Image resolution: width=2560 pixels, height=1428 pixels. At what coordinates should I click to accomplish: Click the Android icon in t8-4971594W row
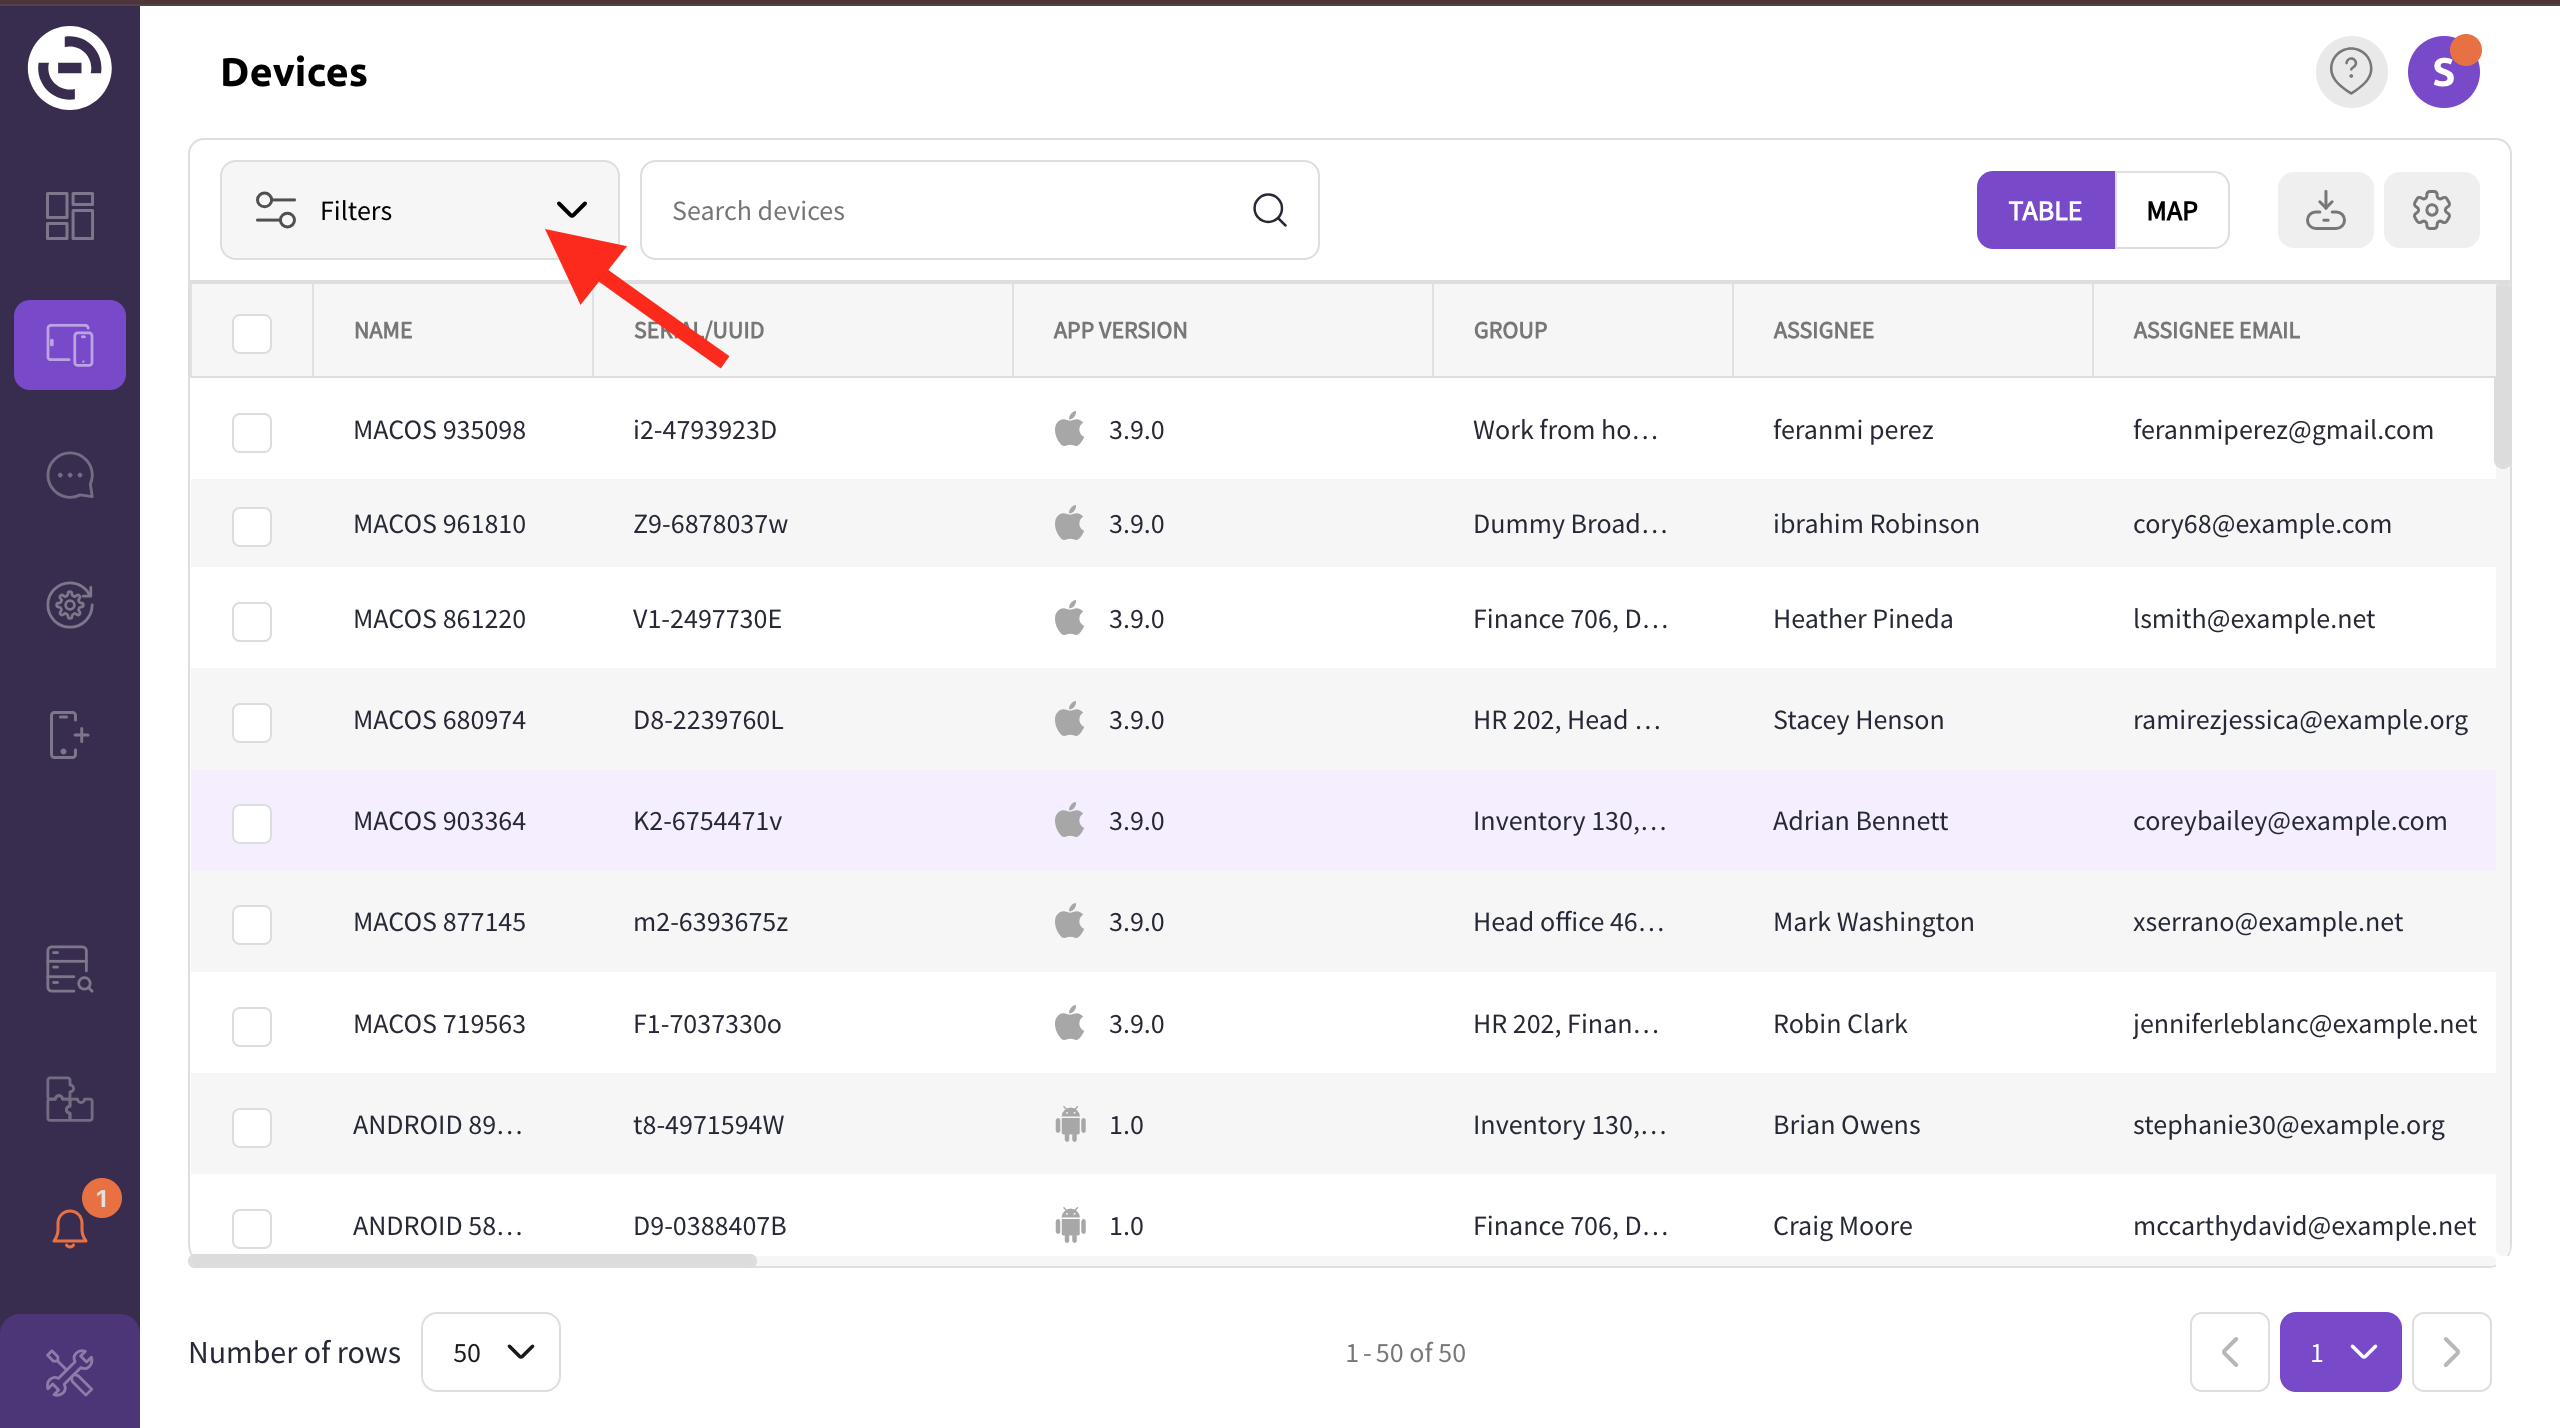1070,1124
